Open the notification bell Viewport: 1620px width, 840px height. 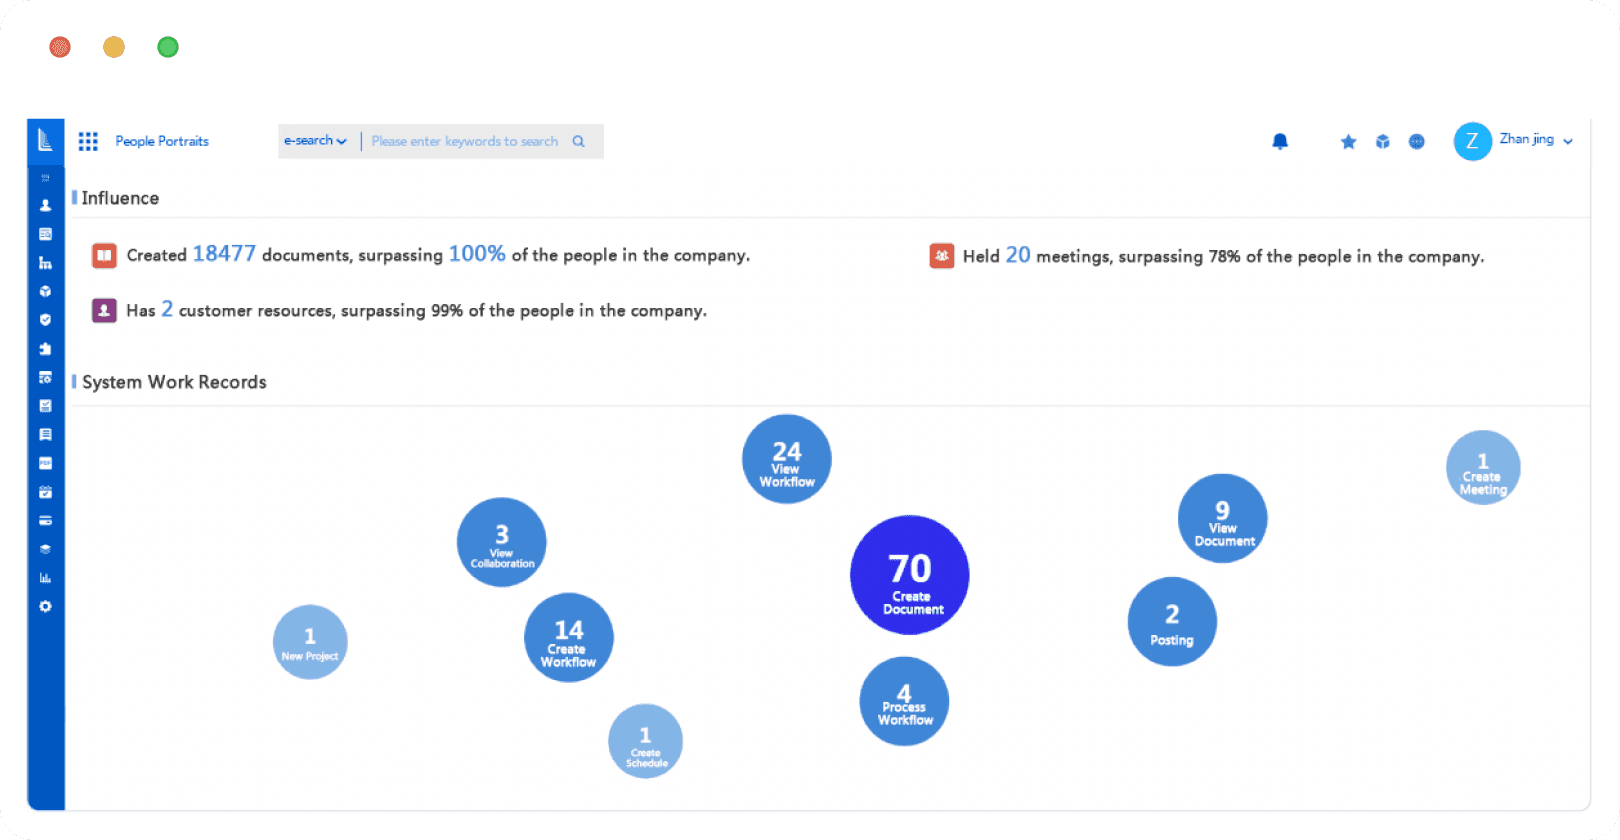point(1280,141)
